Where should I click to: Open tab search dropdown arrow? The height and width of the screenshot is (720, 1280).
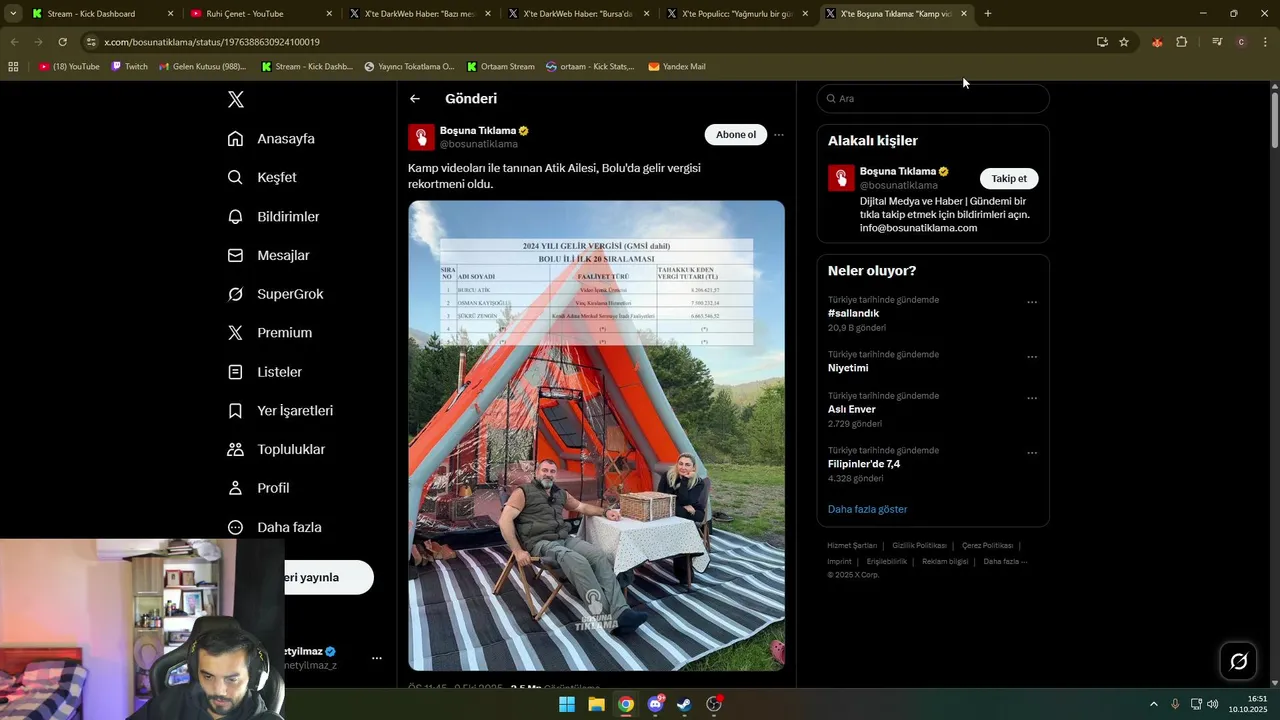tap(13, 14)
